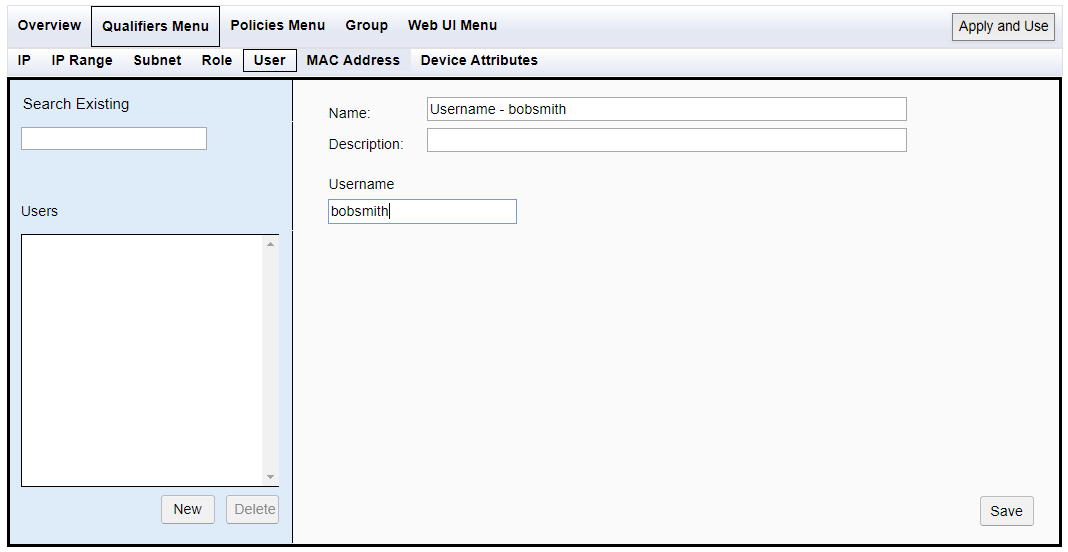The height and width of the screenshot is (552, 1068).
Task: Switch to the IP qualifier tab
Action: (x=24, y=60)
